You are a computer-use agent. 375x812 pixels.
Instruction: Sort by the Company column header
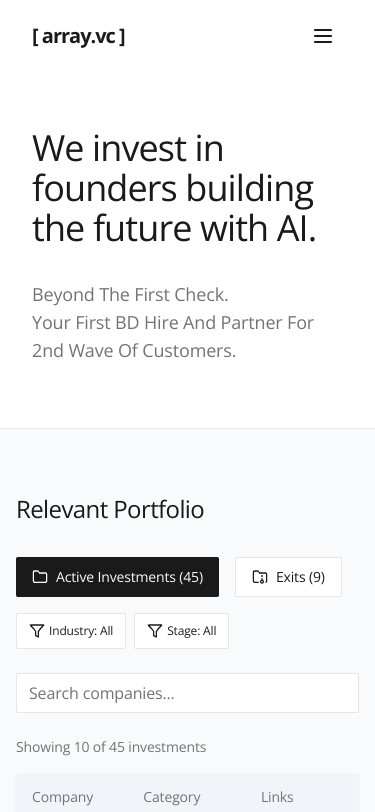(x=63, y=797)
